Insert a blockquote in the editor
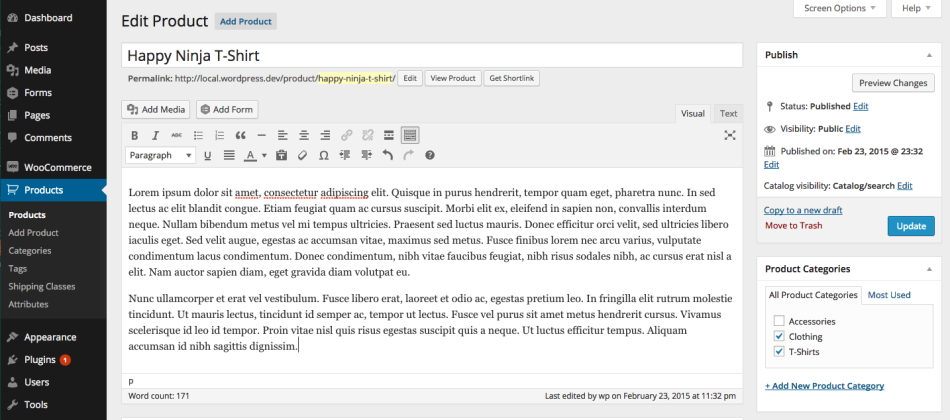950x420 pixels. (x=240, y=135)
